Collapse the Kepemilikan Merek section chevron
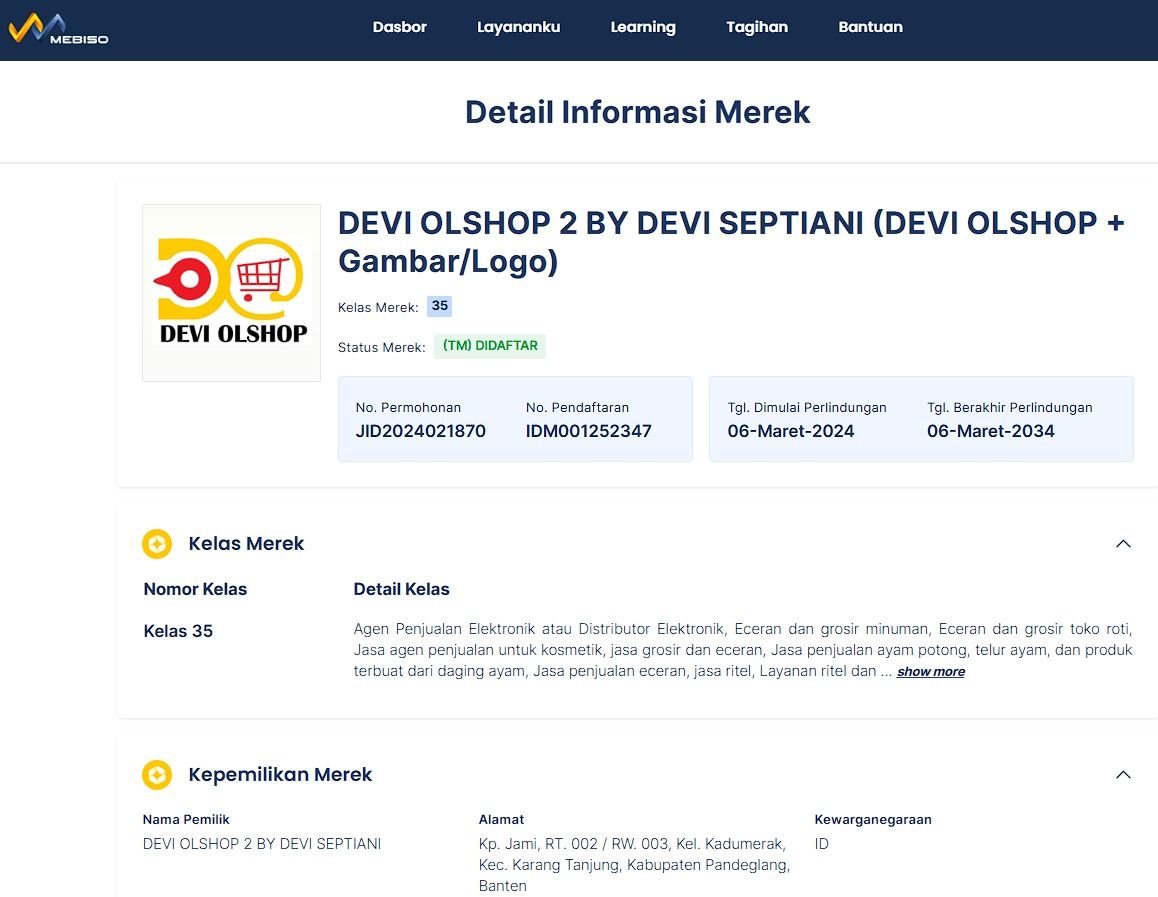 click(x=1123, y=774)
